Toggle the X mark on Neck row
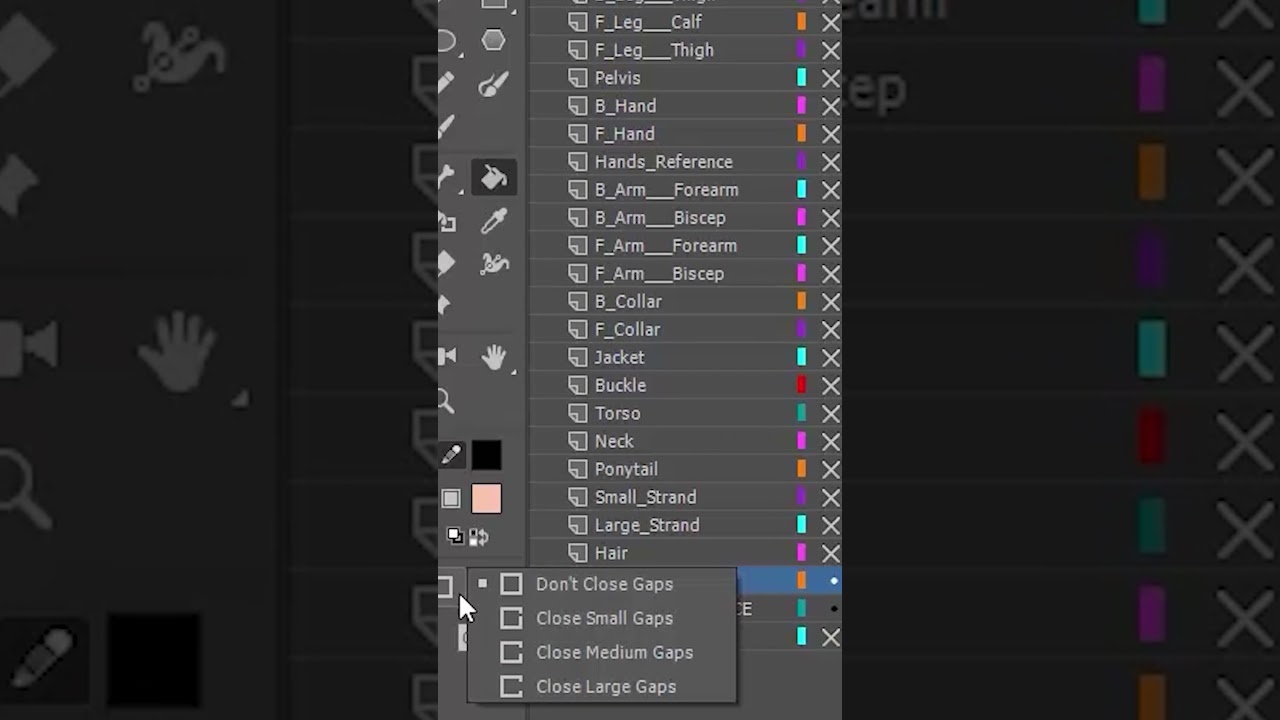 pyautogui.click(x=831, y=441)
